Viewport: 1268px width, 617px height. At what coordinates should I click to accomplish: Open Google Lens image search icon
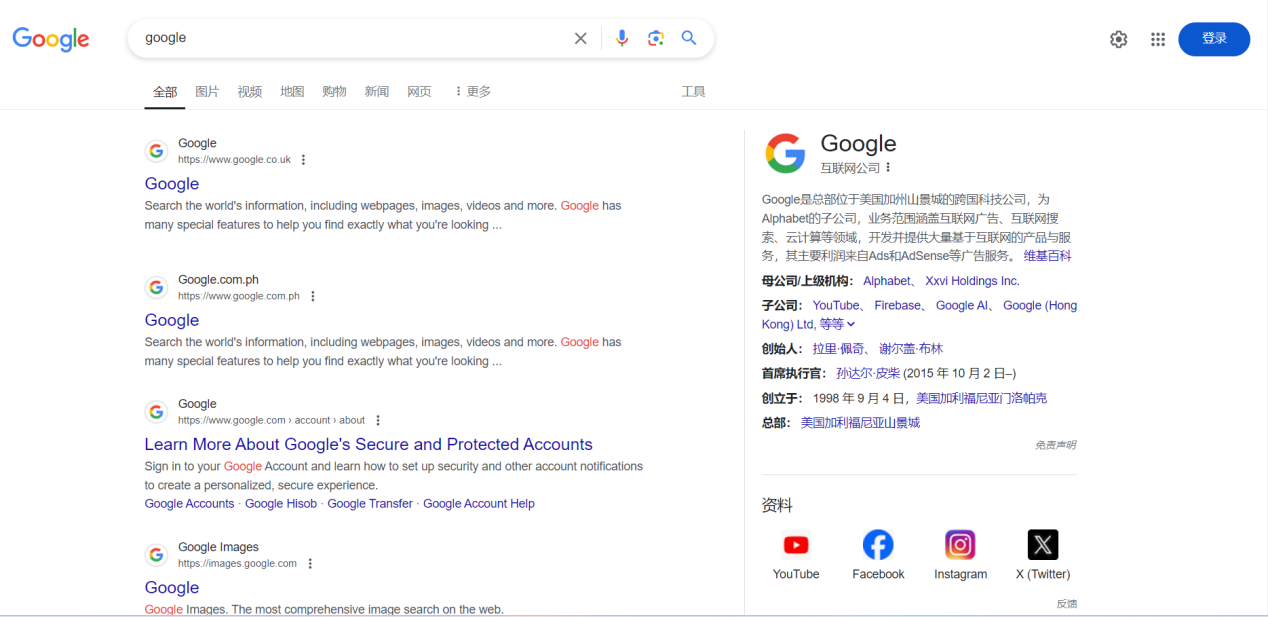(656, 38)
